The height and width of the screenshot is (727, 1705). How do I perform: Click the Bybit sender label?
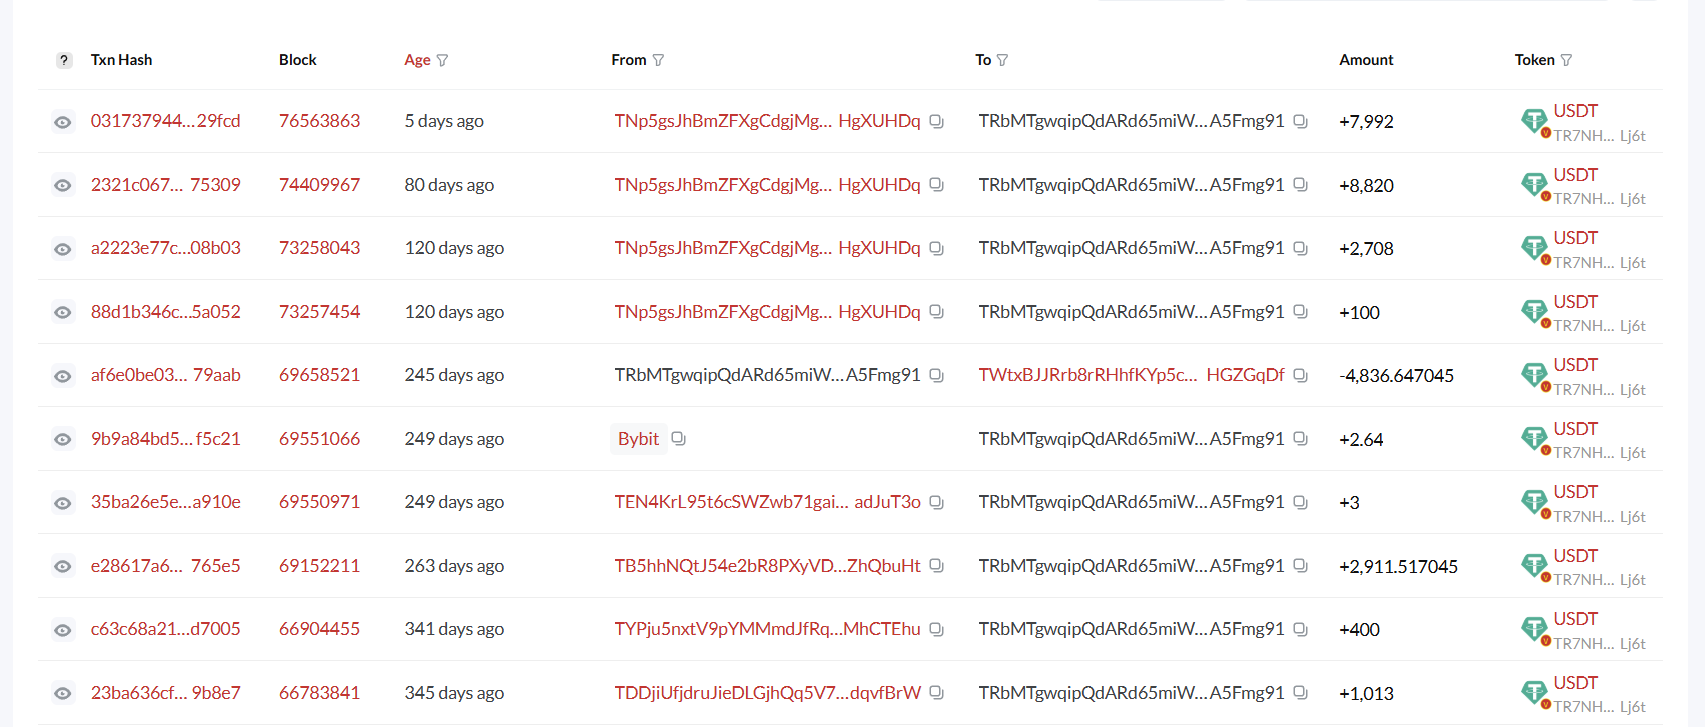coord(638,439)
